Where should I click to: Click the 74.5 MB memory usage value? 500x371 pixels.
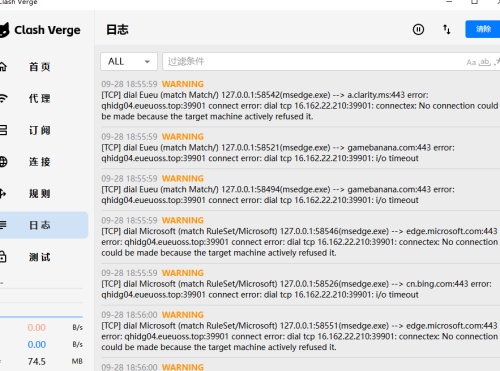(37, 361)
